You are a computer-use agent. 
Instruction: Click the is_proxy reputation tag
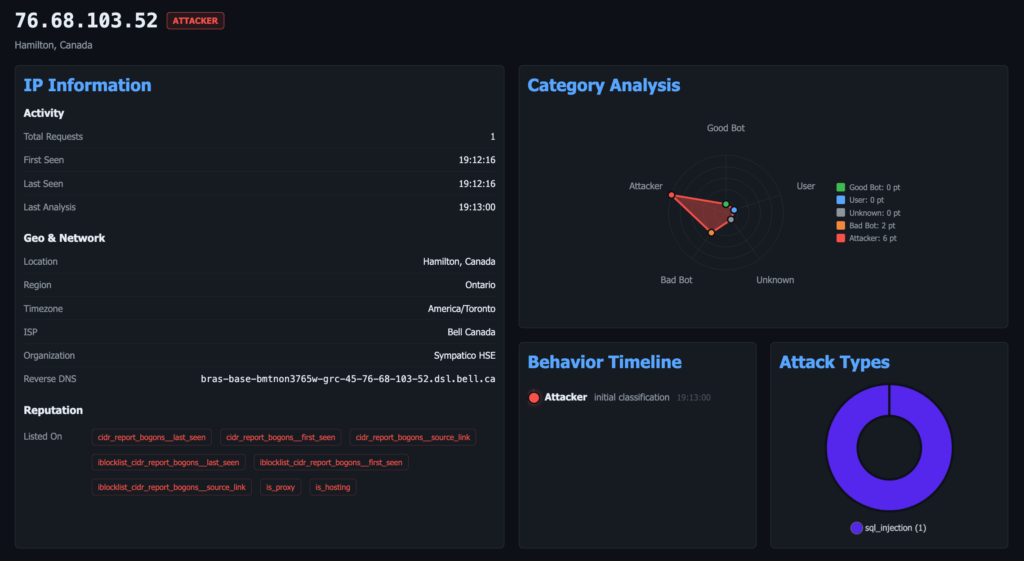click(279, 487)
